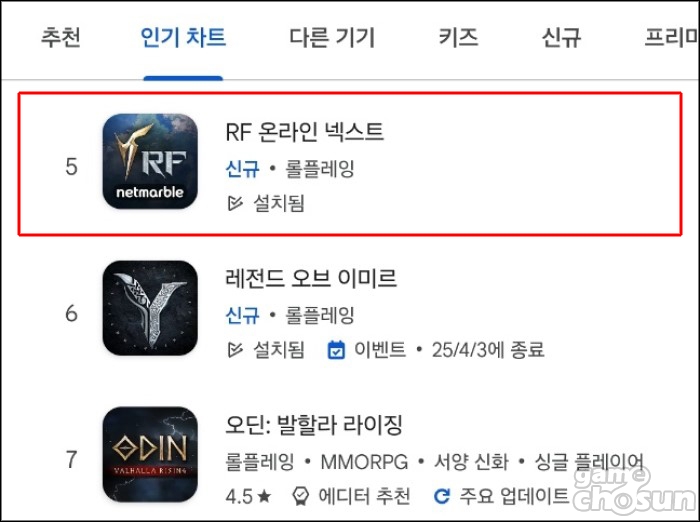Click installed icon beside RF 온라인 넥스트 설치됨

pyautogui.click(x=235, y=203)
